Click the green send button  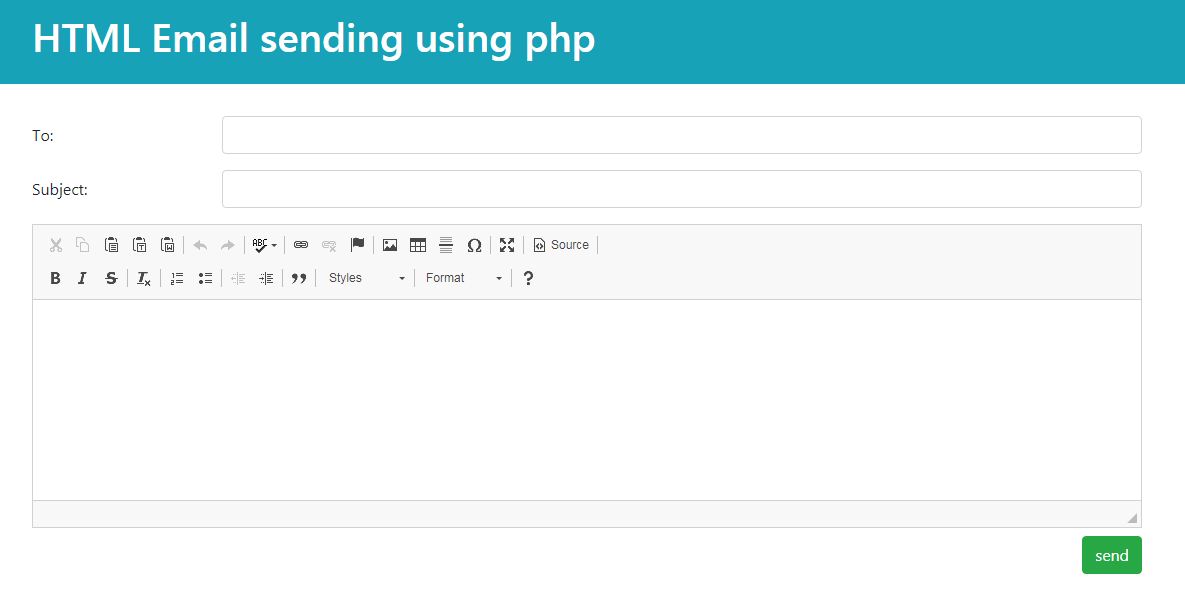[x=1111, y=555]
